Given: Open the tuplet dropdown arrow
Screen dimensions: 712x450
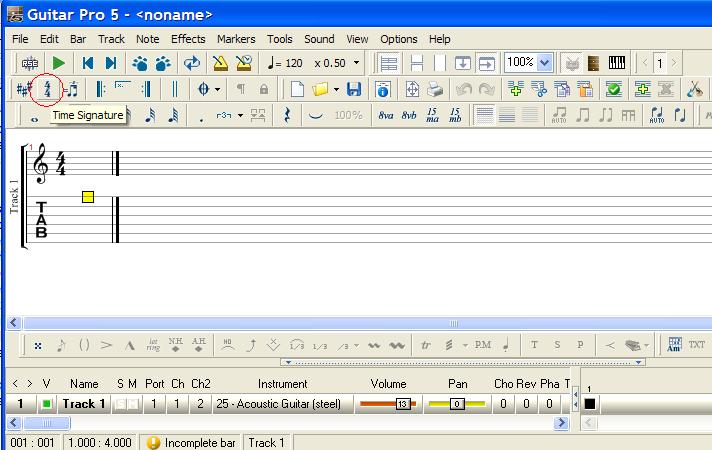Looking at the screenshot, I should tap(240, 115).
